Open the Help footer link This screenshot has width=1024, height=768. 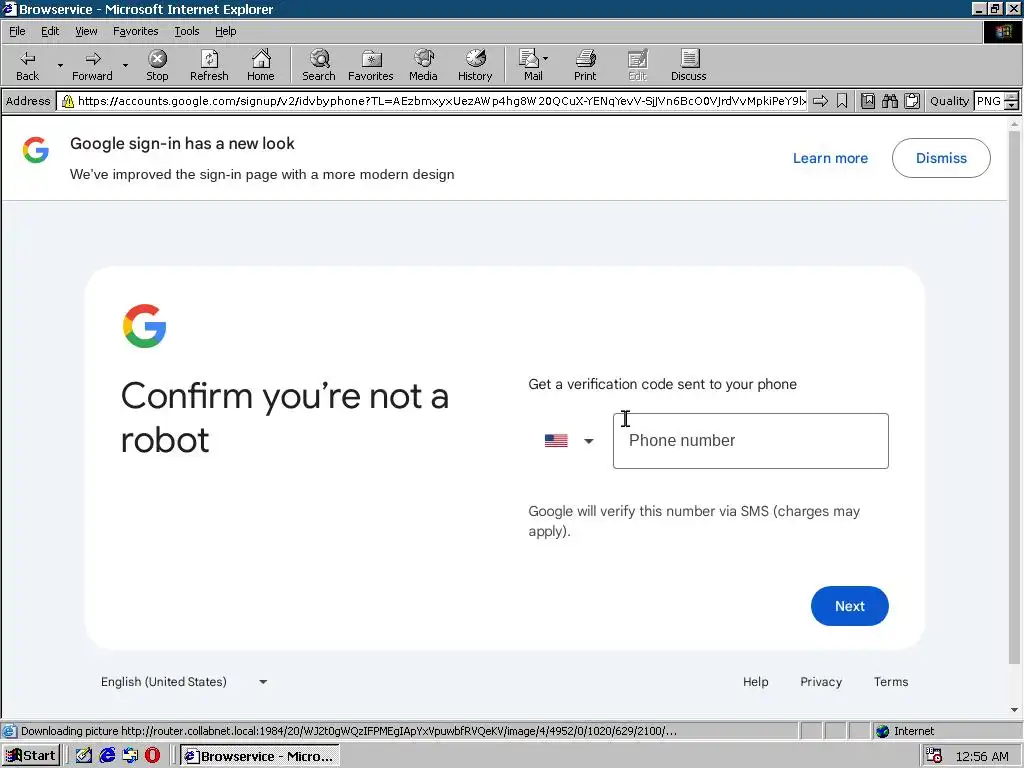[x=756, y=682]
